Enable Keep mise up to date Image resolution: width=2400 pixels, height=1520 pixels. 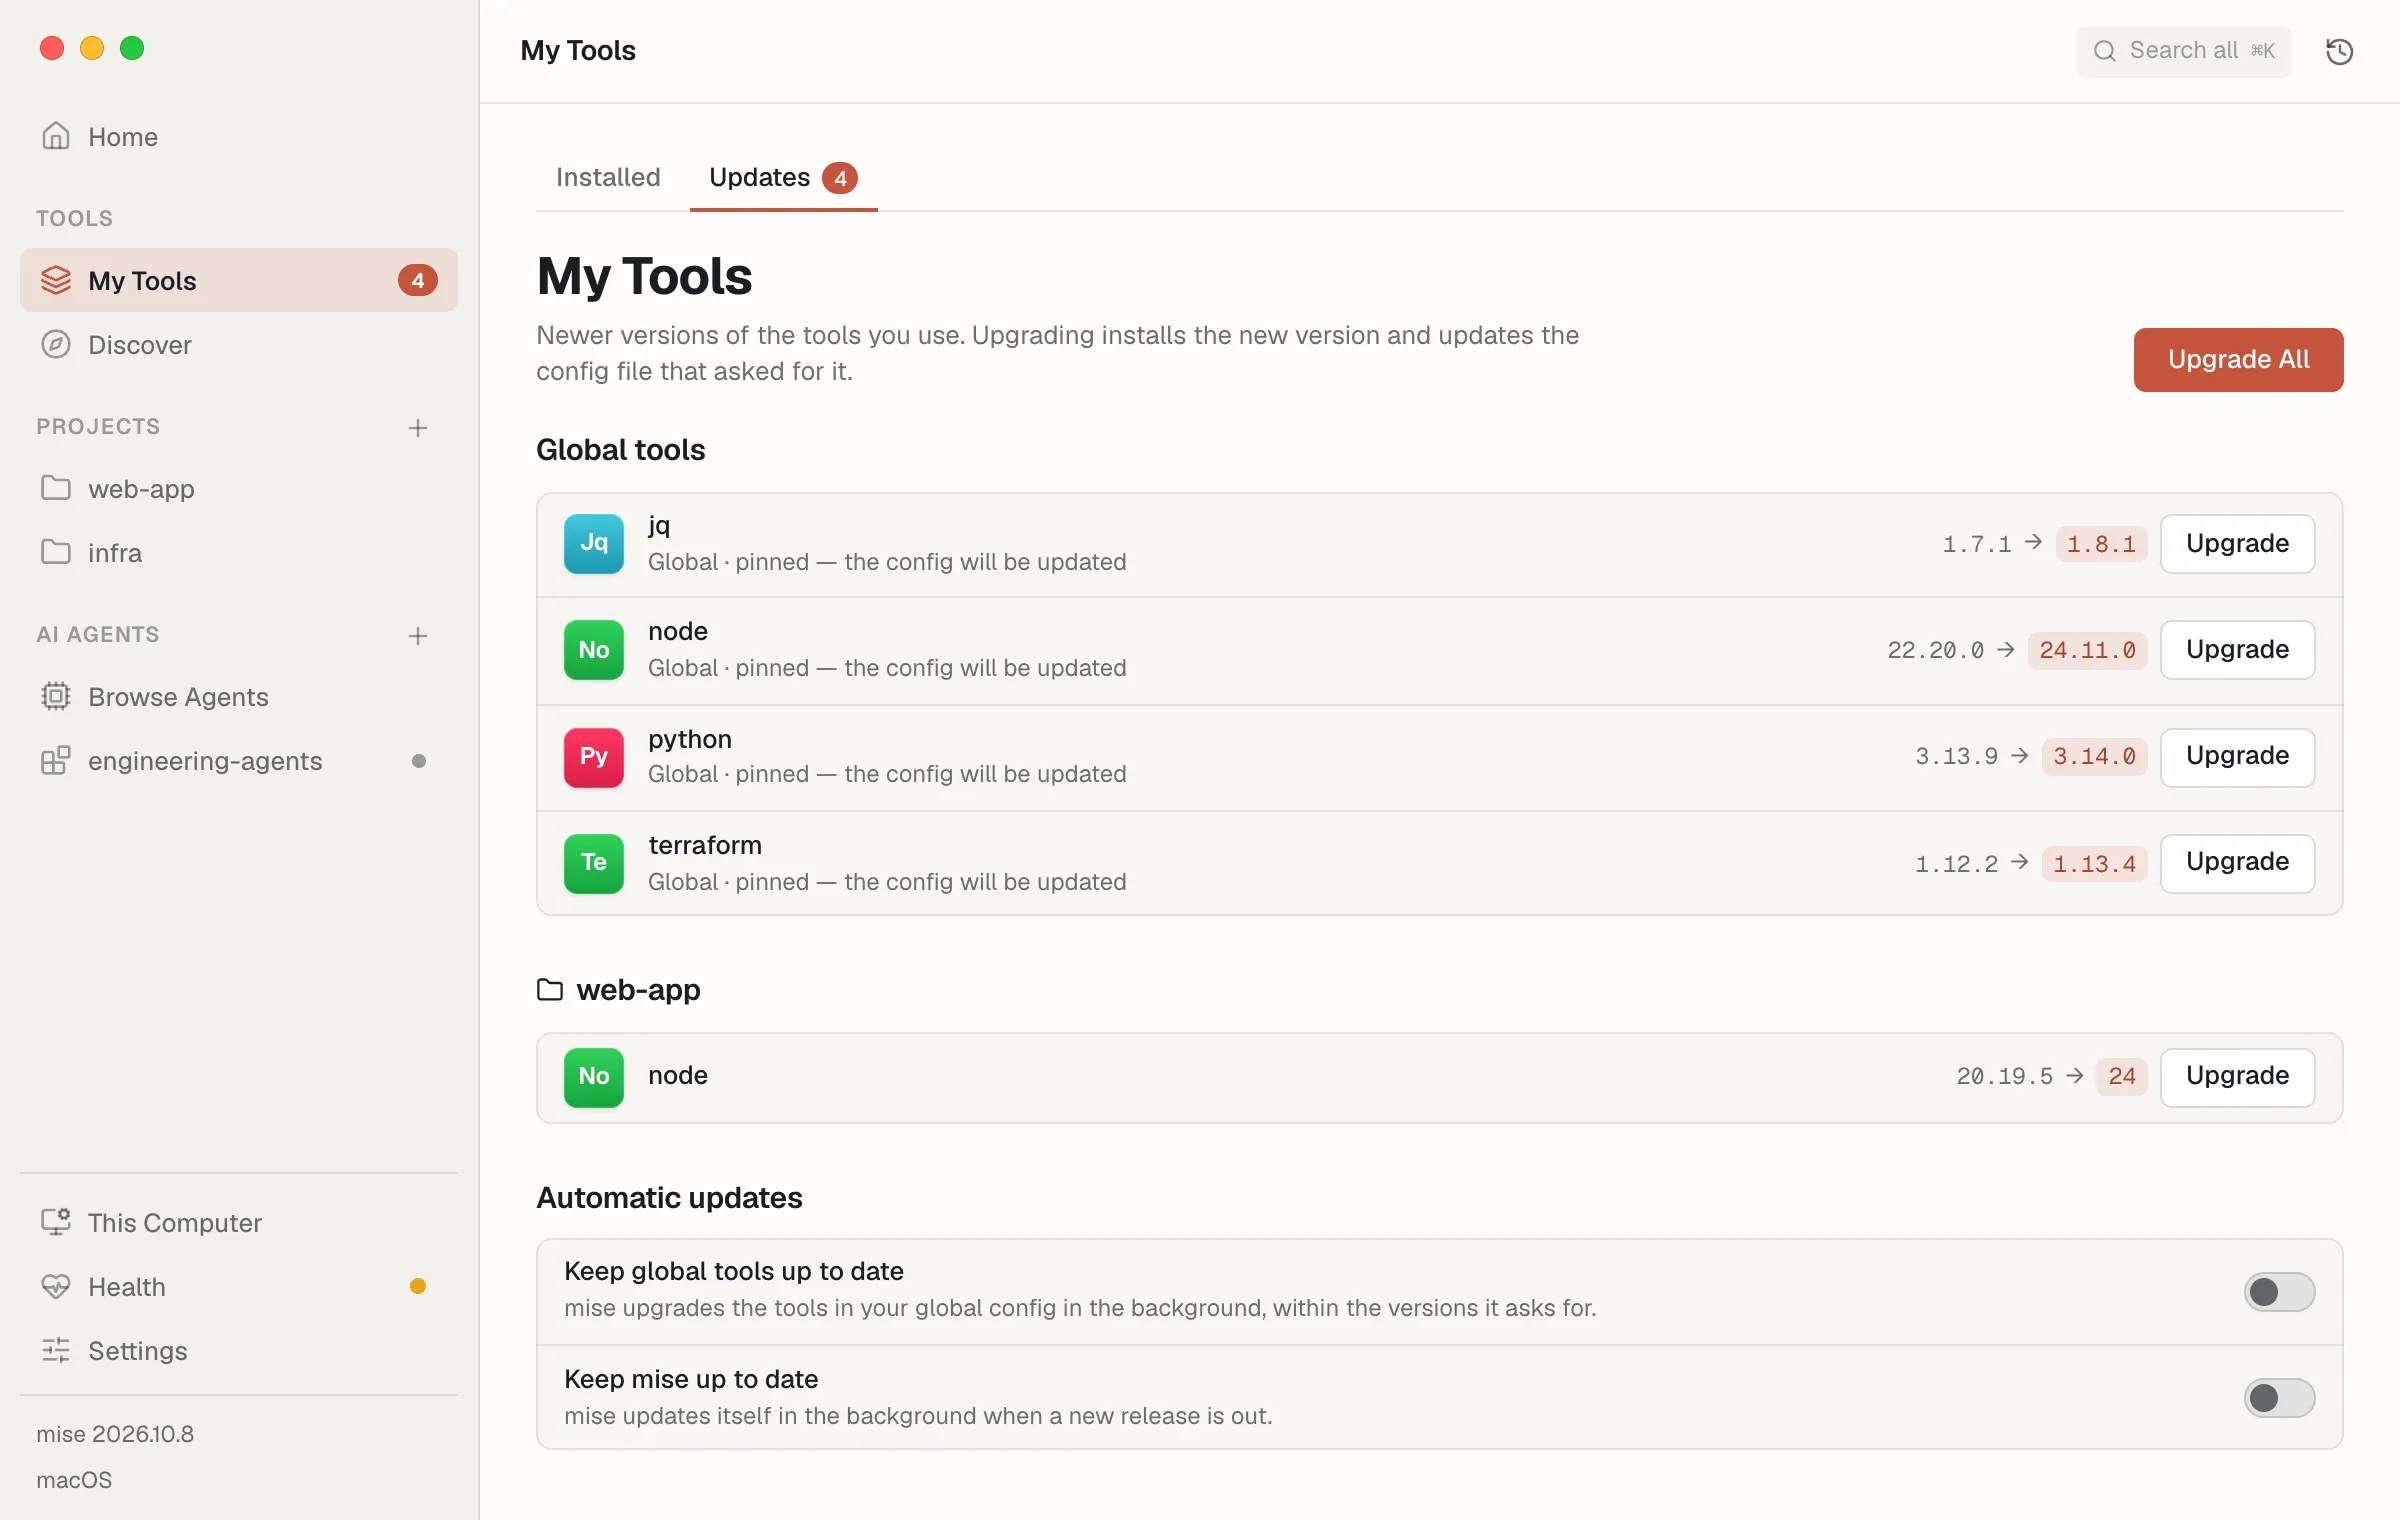(2279, 1397)
